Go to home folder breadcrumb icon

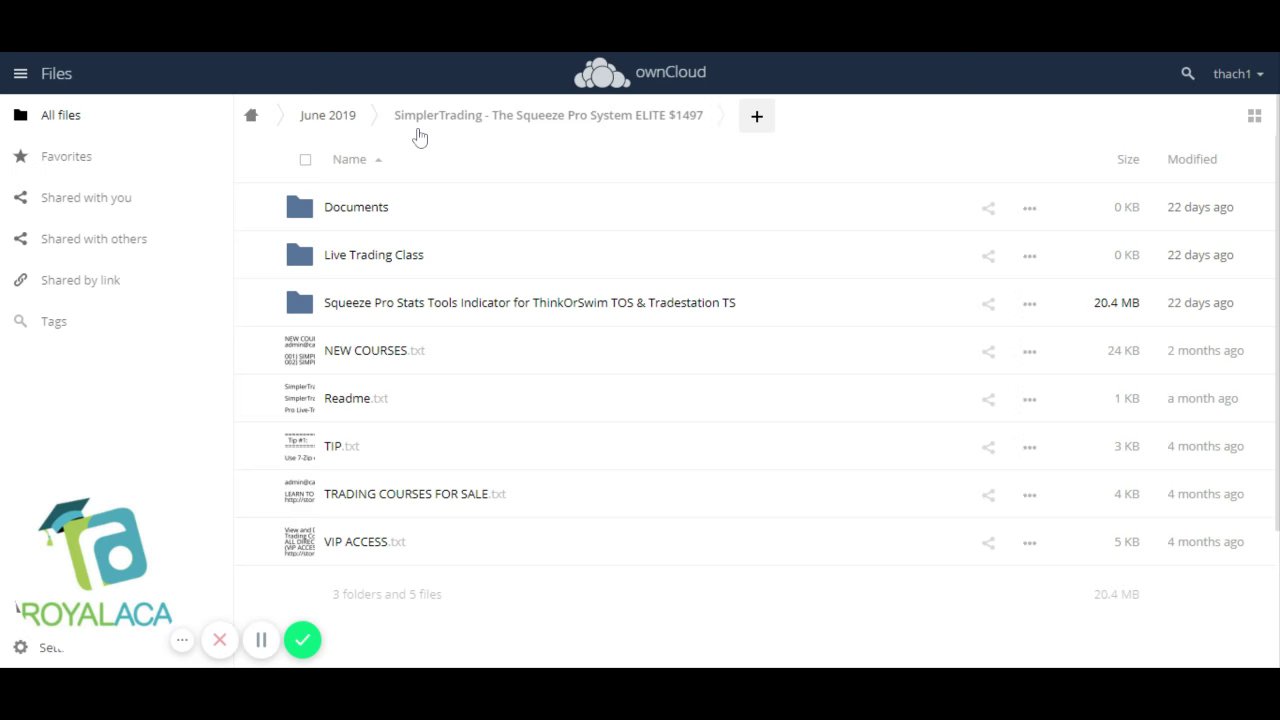(x=251, y=115)
